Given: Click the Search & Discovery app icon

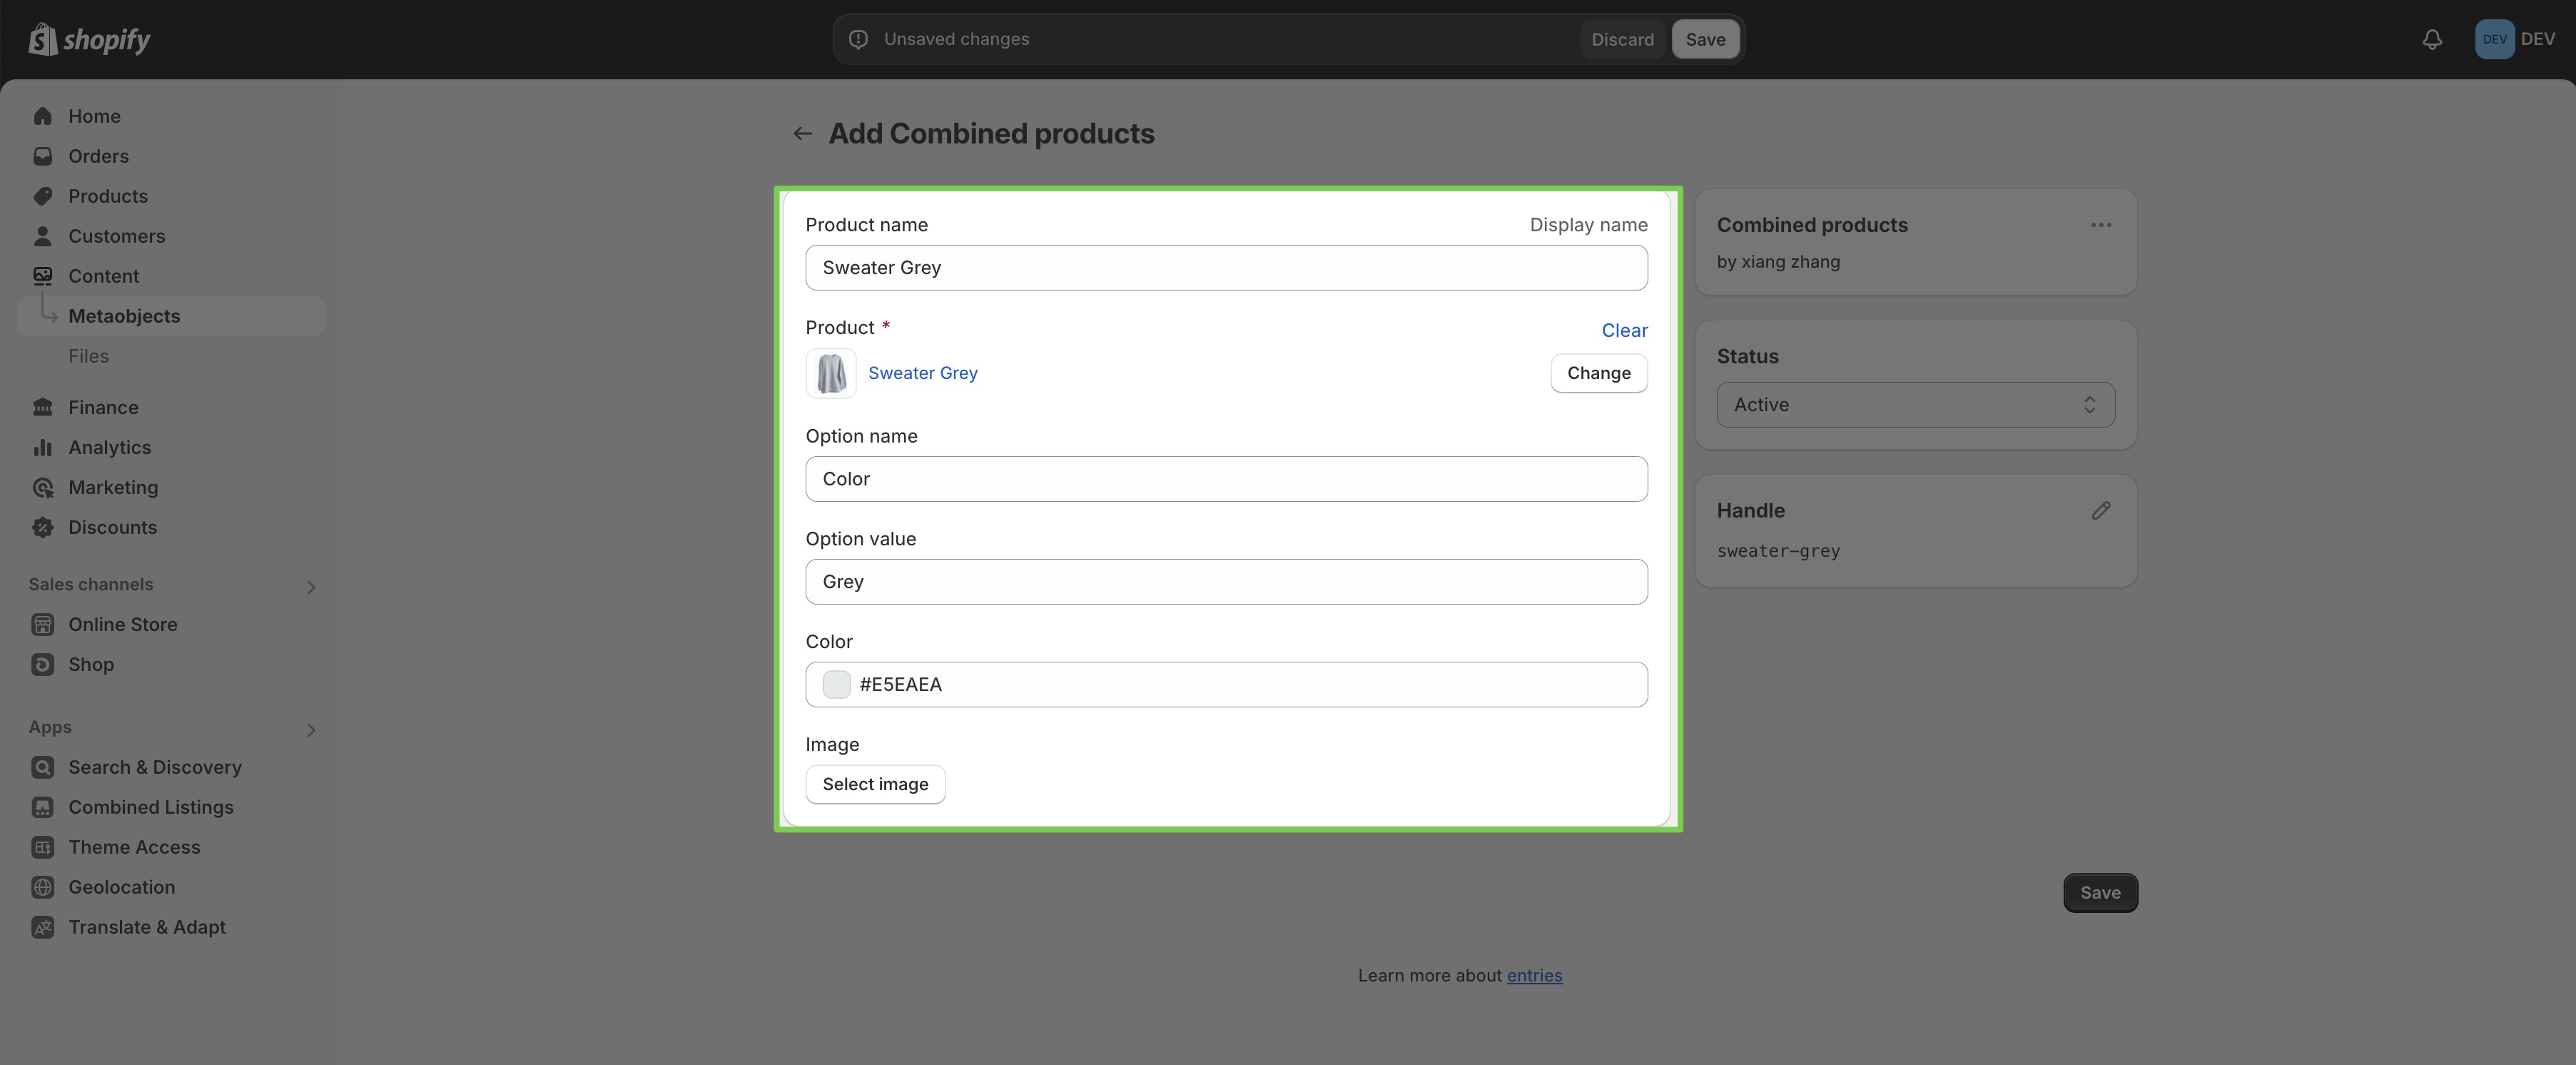Looking at the screenshot, I should [x=42, y=767].
